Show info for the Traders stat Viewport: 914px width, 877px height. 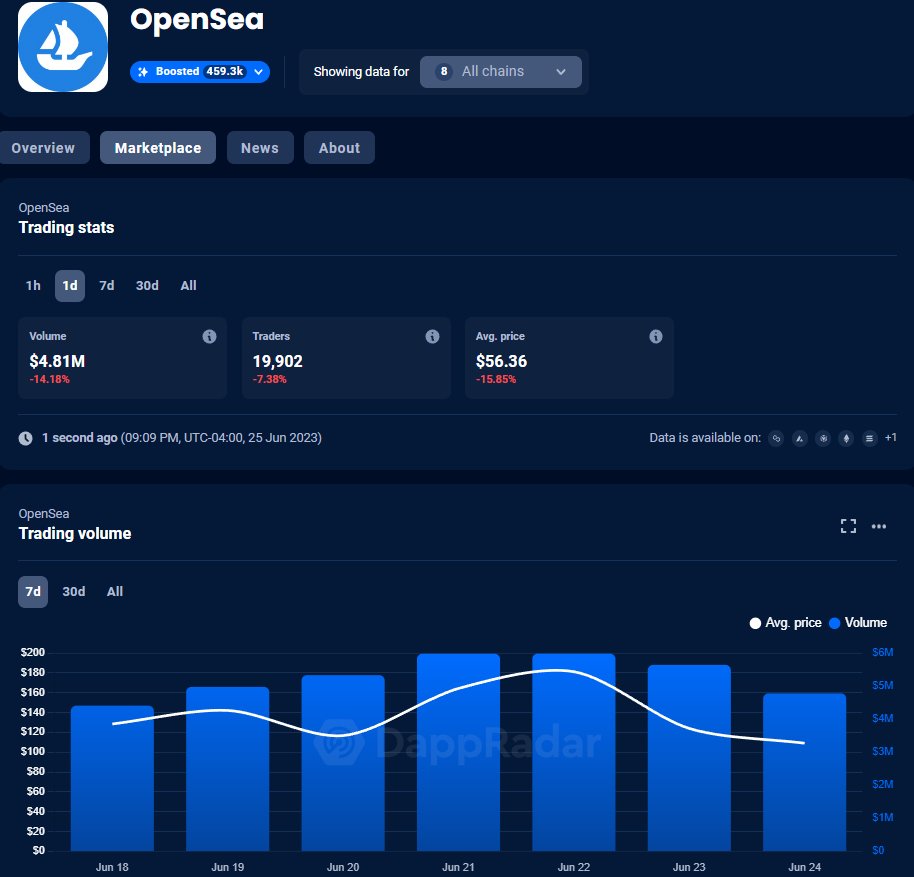click(433, 336)
